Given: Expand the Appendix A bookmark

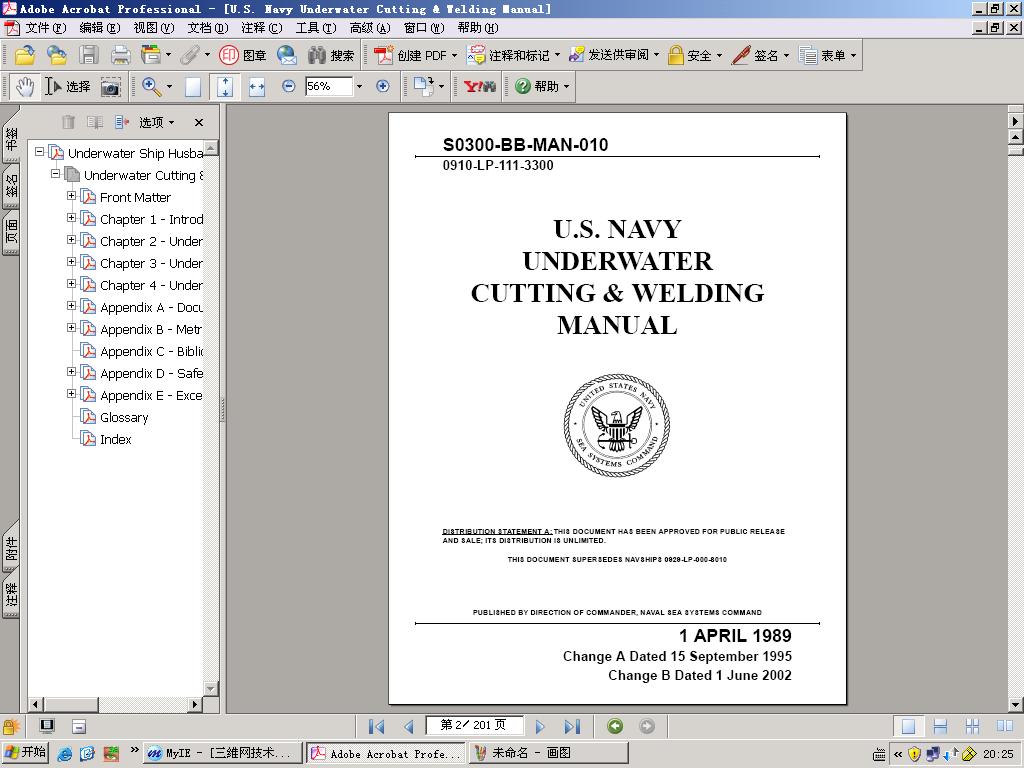Looking at the screenshot, I should pyautogui.click(x=71, y=306).
